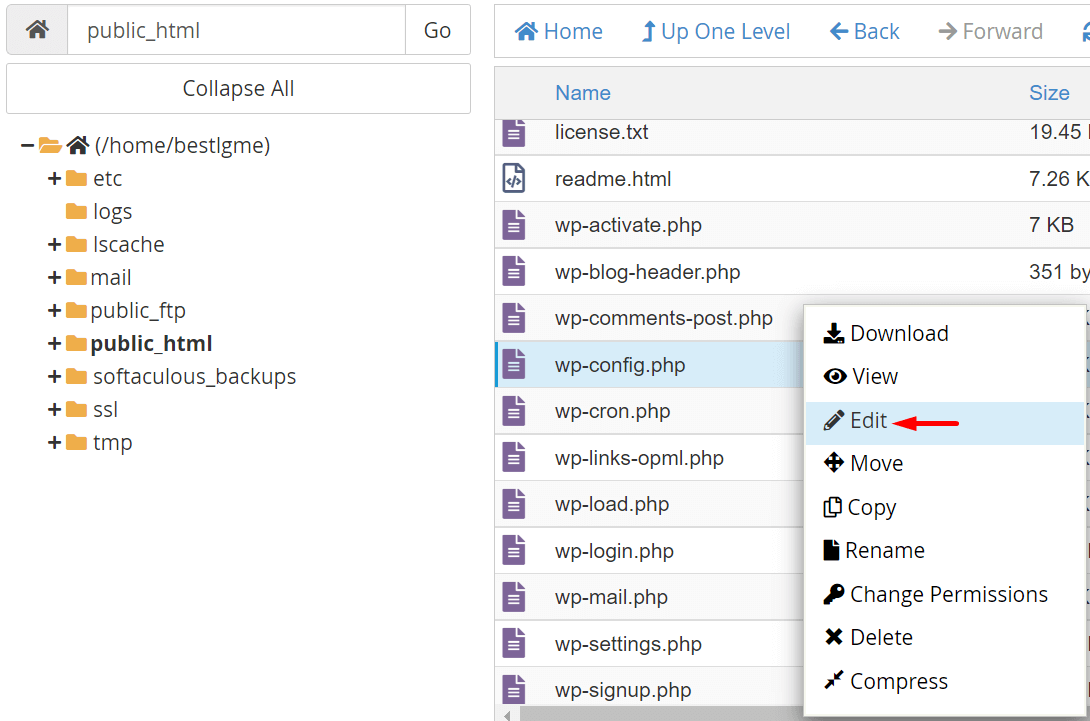Click the logs folder icon in tree

pos(76,211)
